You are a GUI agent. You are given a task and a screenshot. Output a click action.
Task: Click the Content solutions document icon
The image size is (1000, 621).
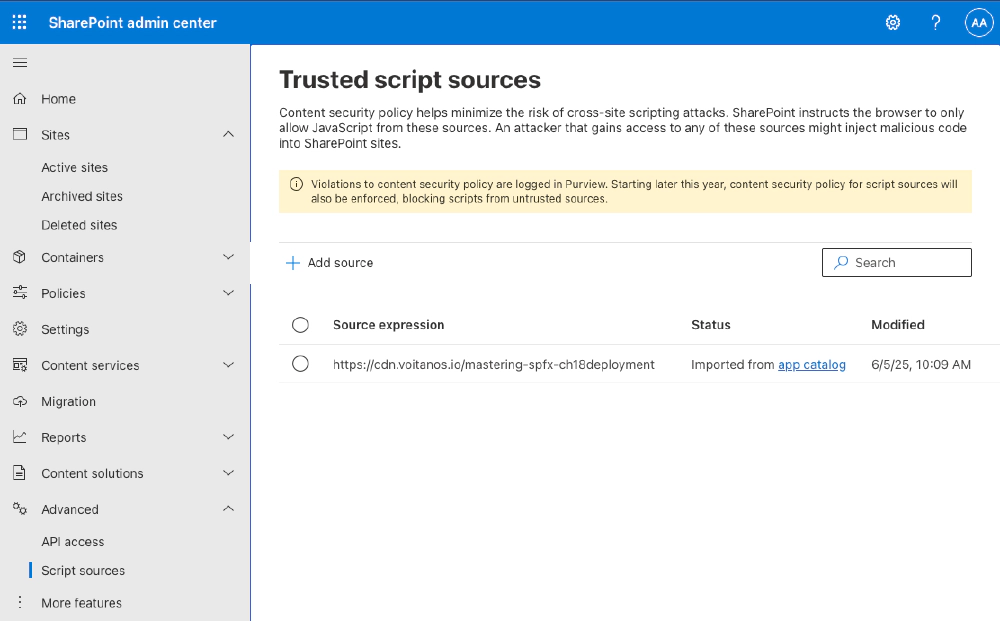[x=20, y=473]
